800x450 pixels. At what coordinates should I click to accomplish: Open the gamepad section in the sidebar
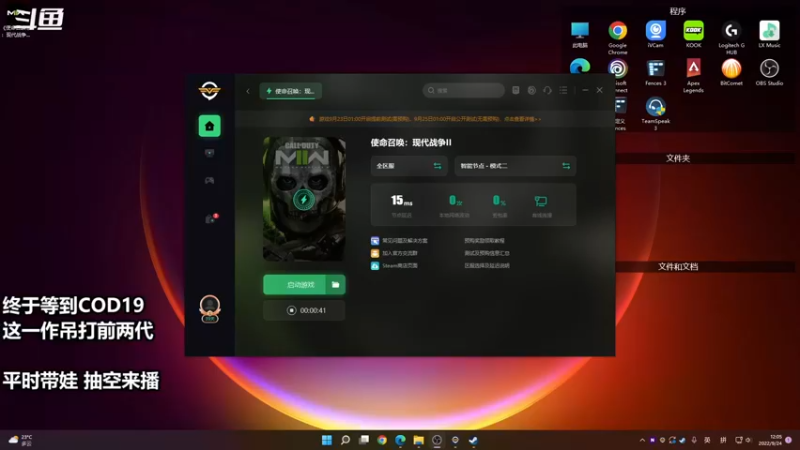pos(209,180)
